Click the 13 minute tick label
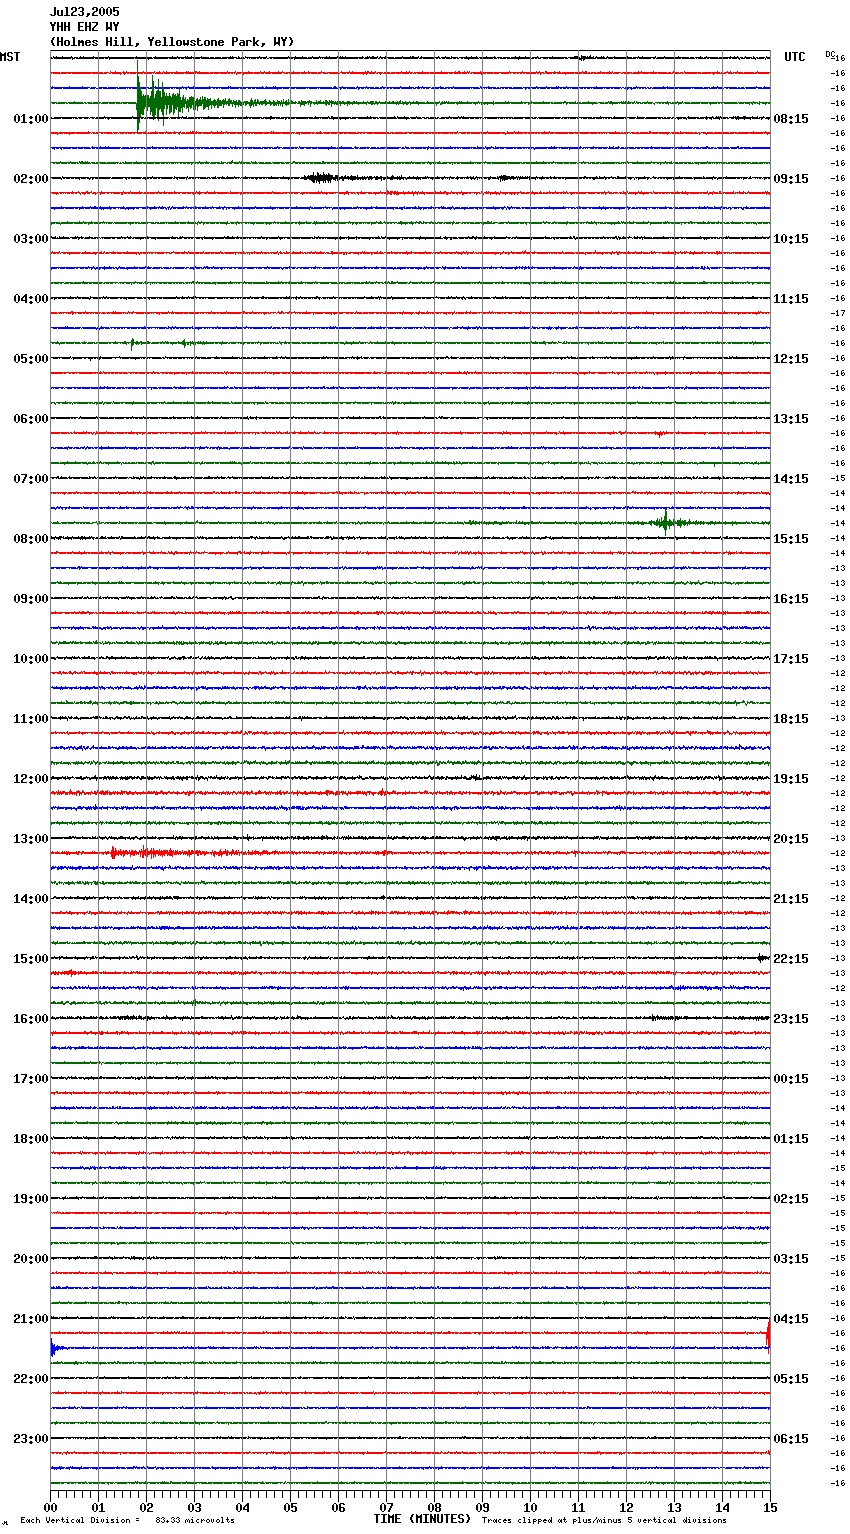 pyautogui.click(x=675, y=1507)
